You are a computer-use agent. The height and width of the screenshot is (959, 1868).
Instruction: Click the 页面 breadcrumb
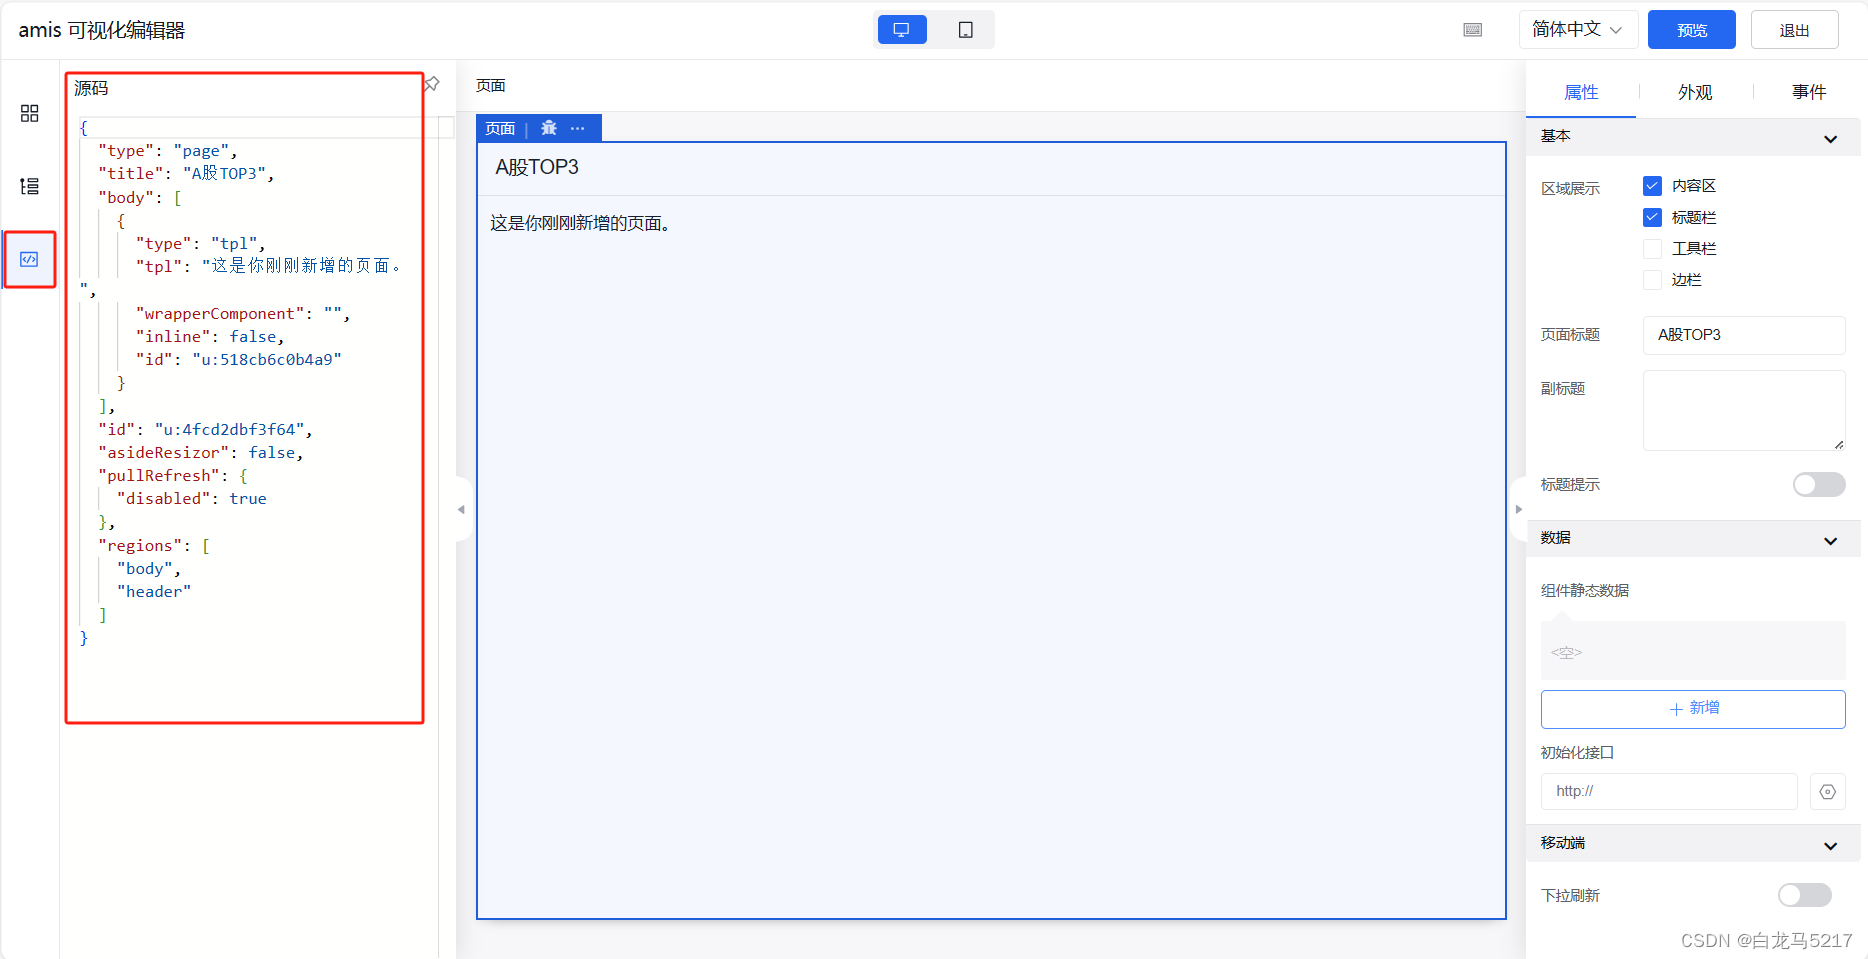pos(491,86)
